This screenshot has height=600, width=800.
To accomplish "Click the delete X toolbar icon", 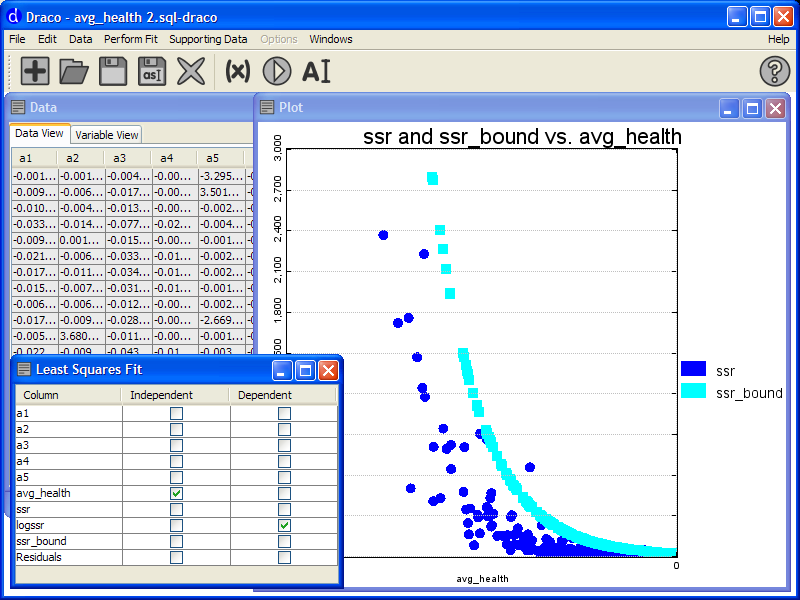I will [x=191, y=71].
